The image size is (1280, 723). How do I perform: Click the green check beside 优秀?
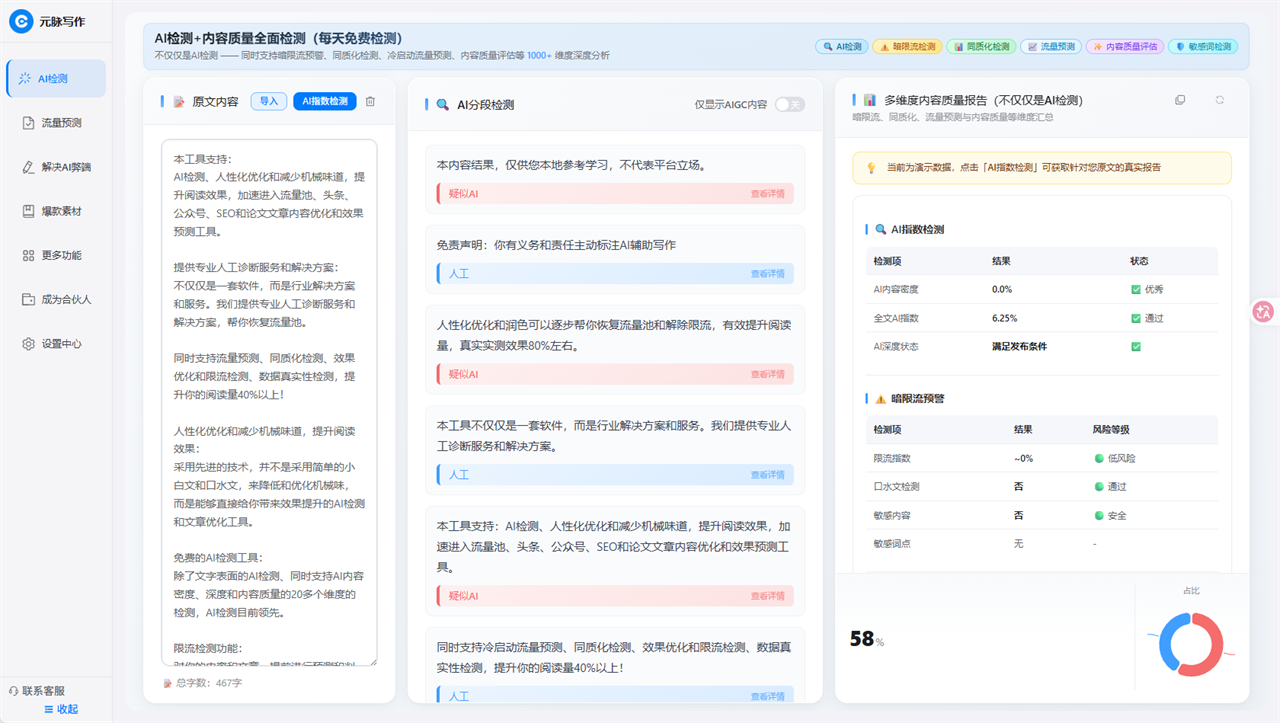[1136, 289]
